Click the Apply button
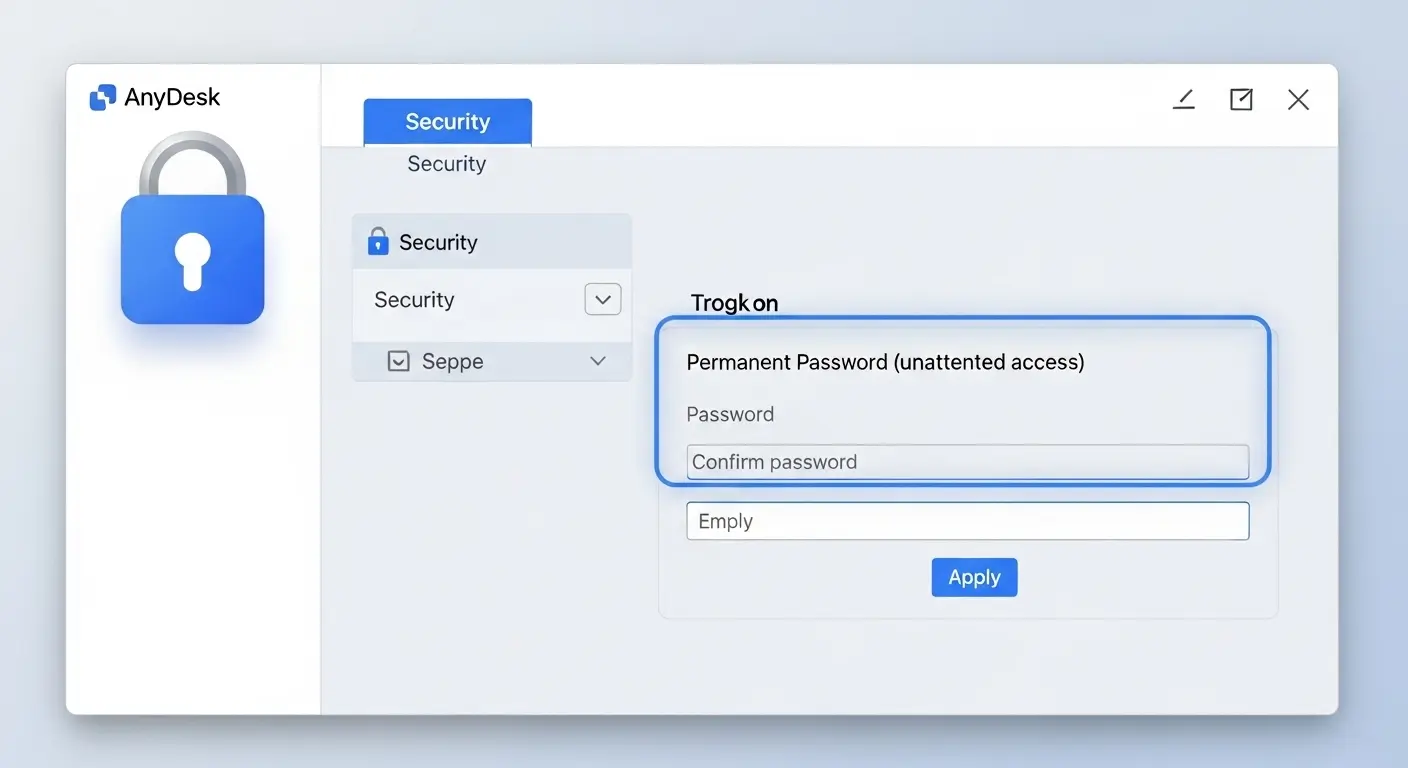This screenshot has height=768, width=1408. click(974, 577)
